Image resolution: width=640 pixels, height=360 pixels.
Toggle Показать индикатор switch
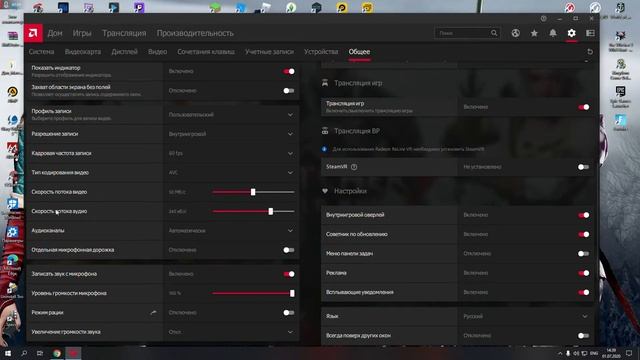tap(289, 71)
